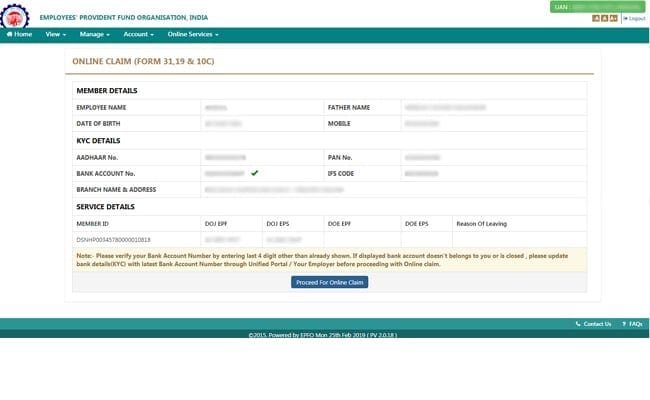
Task: Click the Home icon in navigation bar
Action: pos(9,34)
